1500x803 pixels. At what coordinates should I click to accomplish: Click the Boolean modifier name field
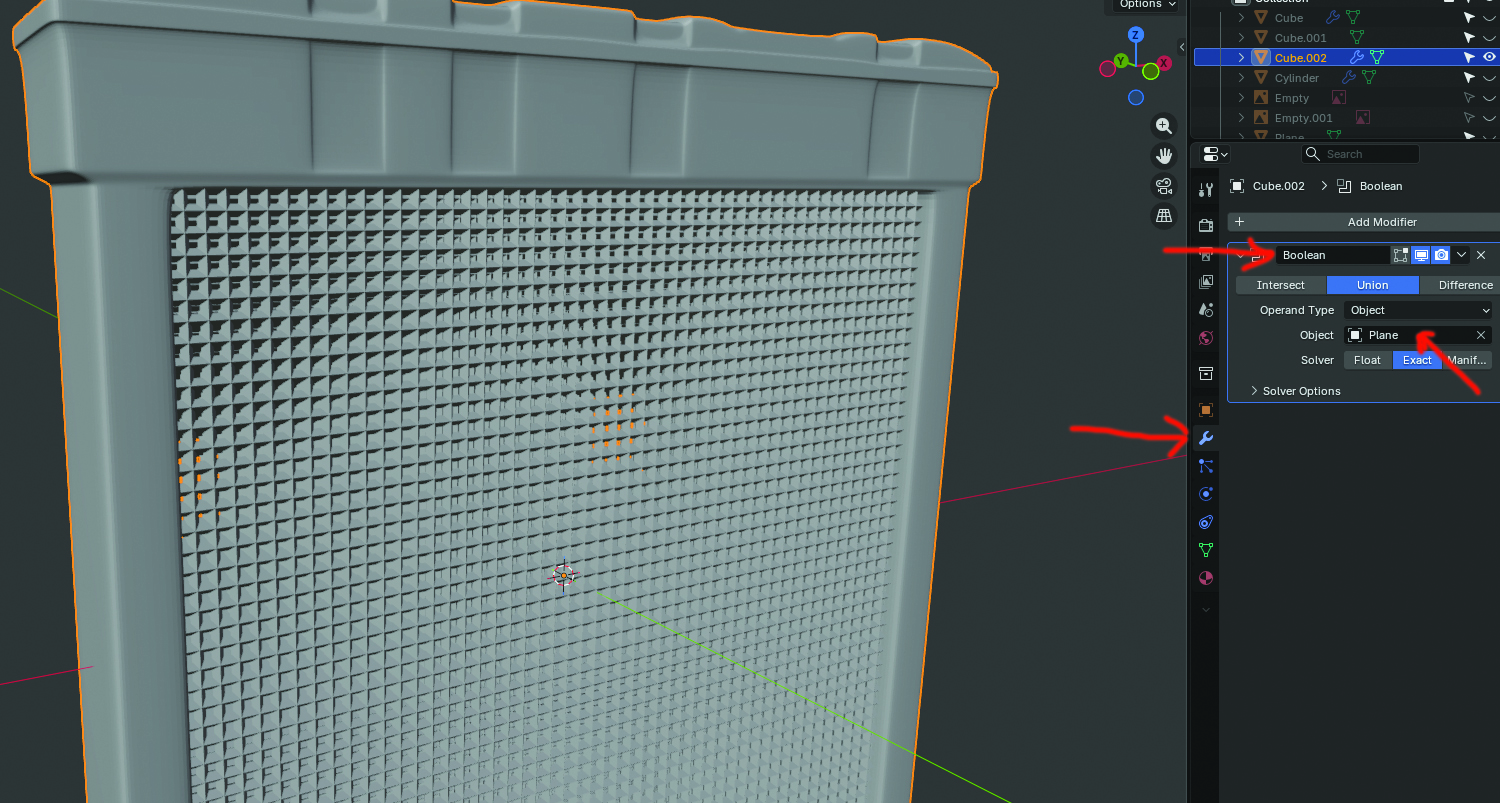pyautogui.click(x=1333, y=255)
